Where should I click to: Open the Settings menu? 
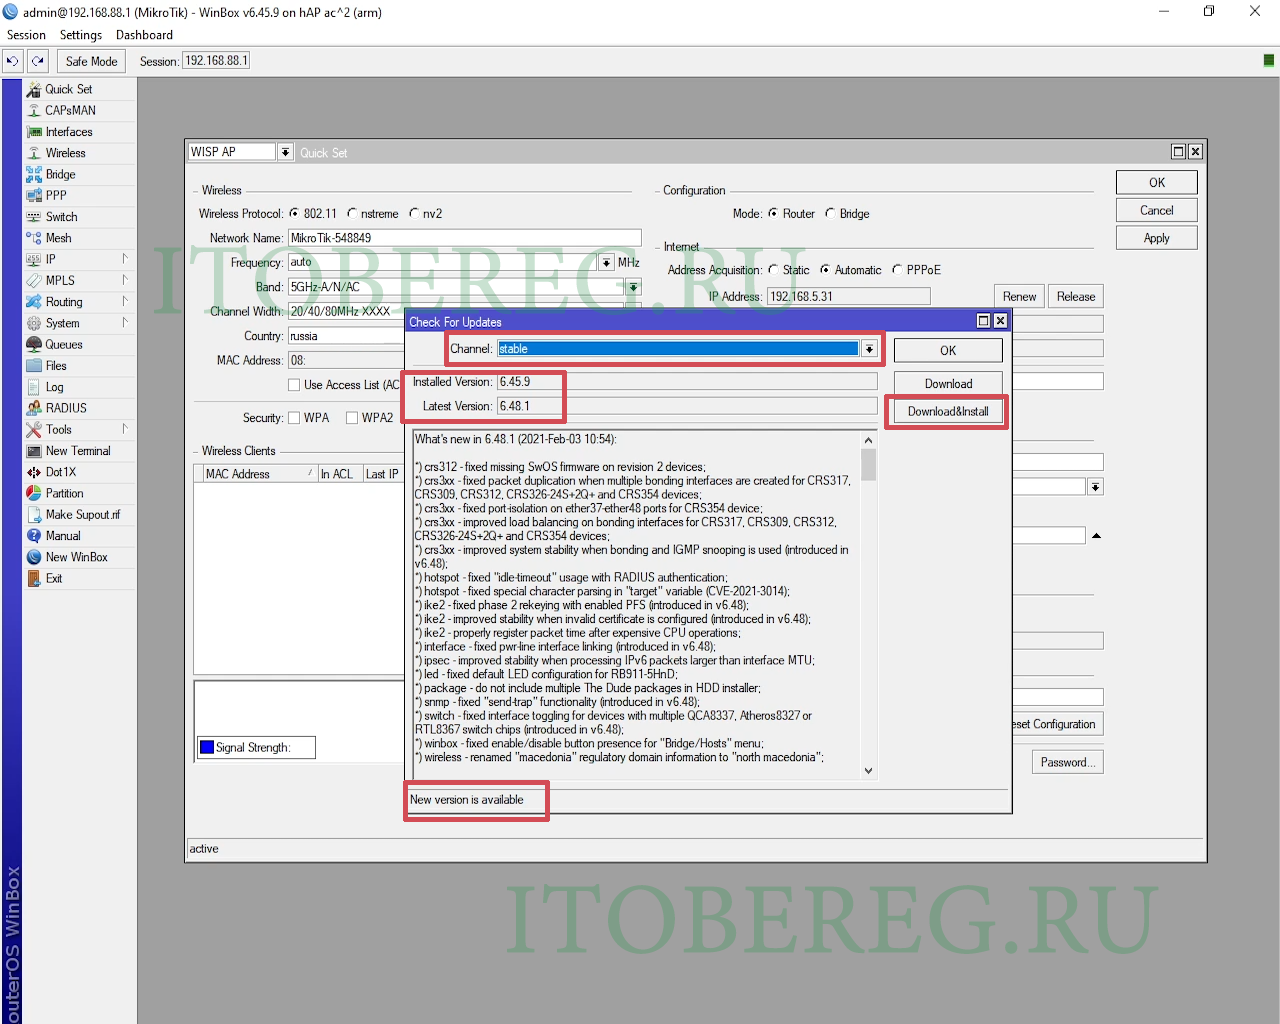(80, 35)
